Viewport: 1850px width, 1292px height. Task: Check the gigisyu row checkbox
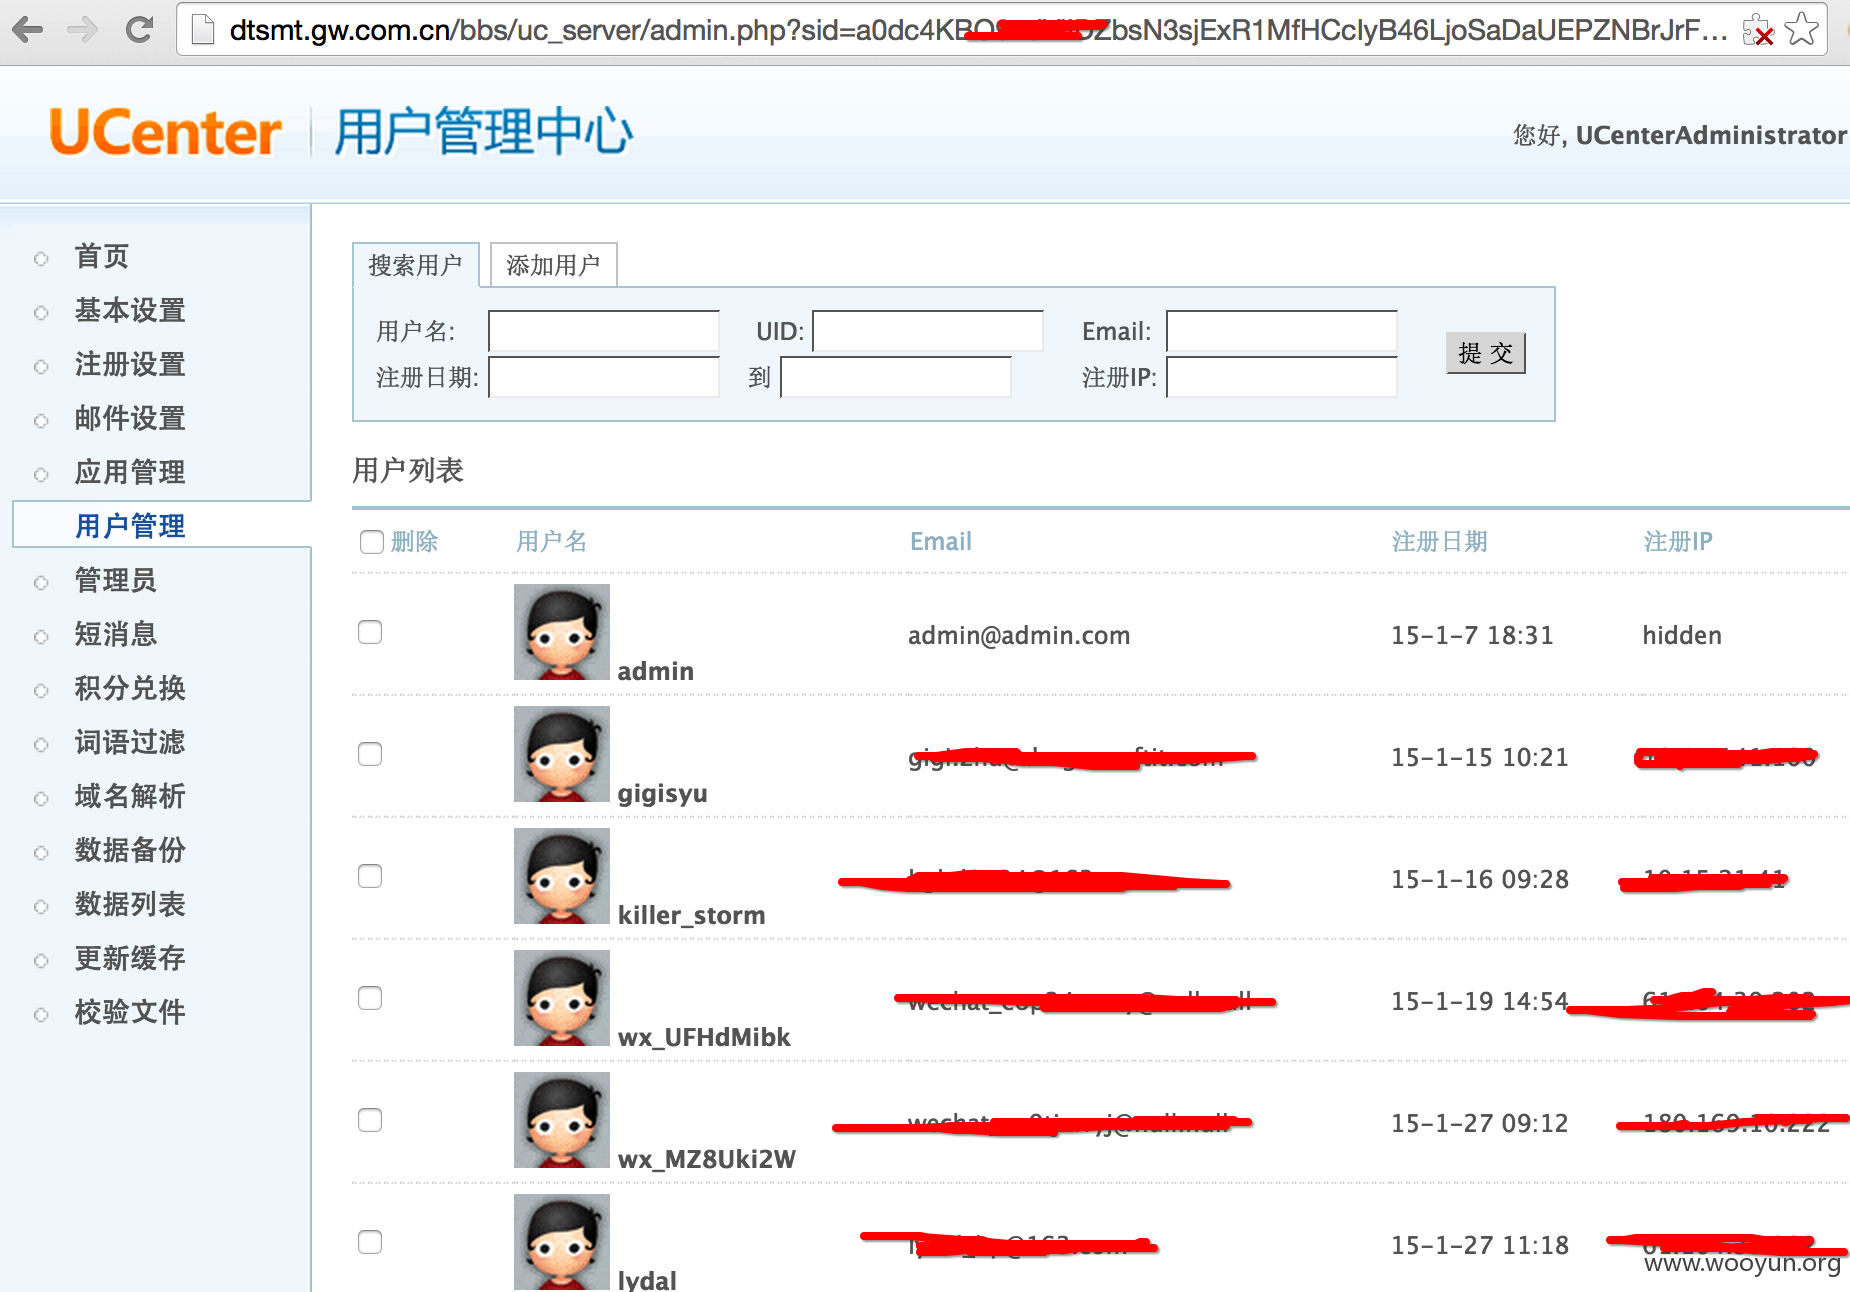click(370, 754)
